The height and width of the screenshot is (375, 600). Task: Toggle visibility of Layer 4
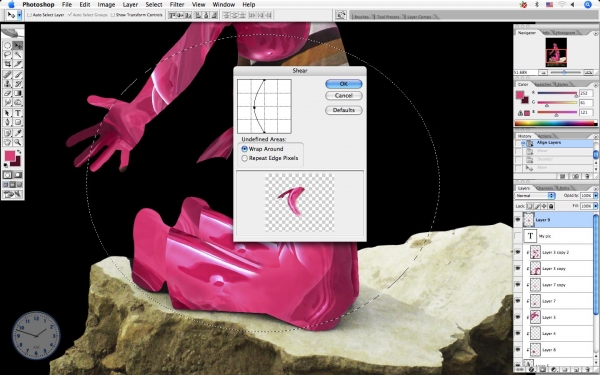pyautogui.click(x=518, y=333)
